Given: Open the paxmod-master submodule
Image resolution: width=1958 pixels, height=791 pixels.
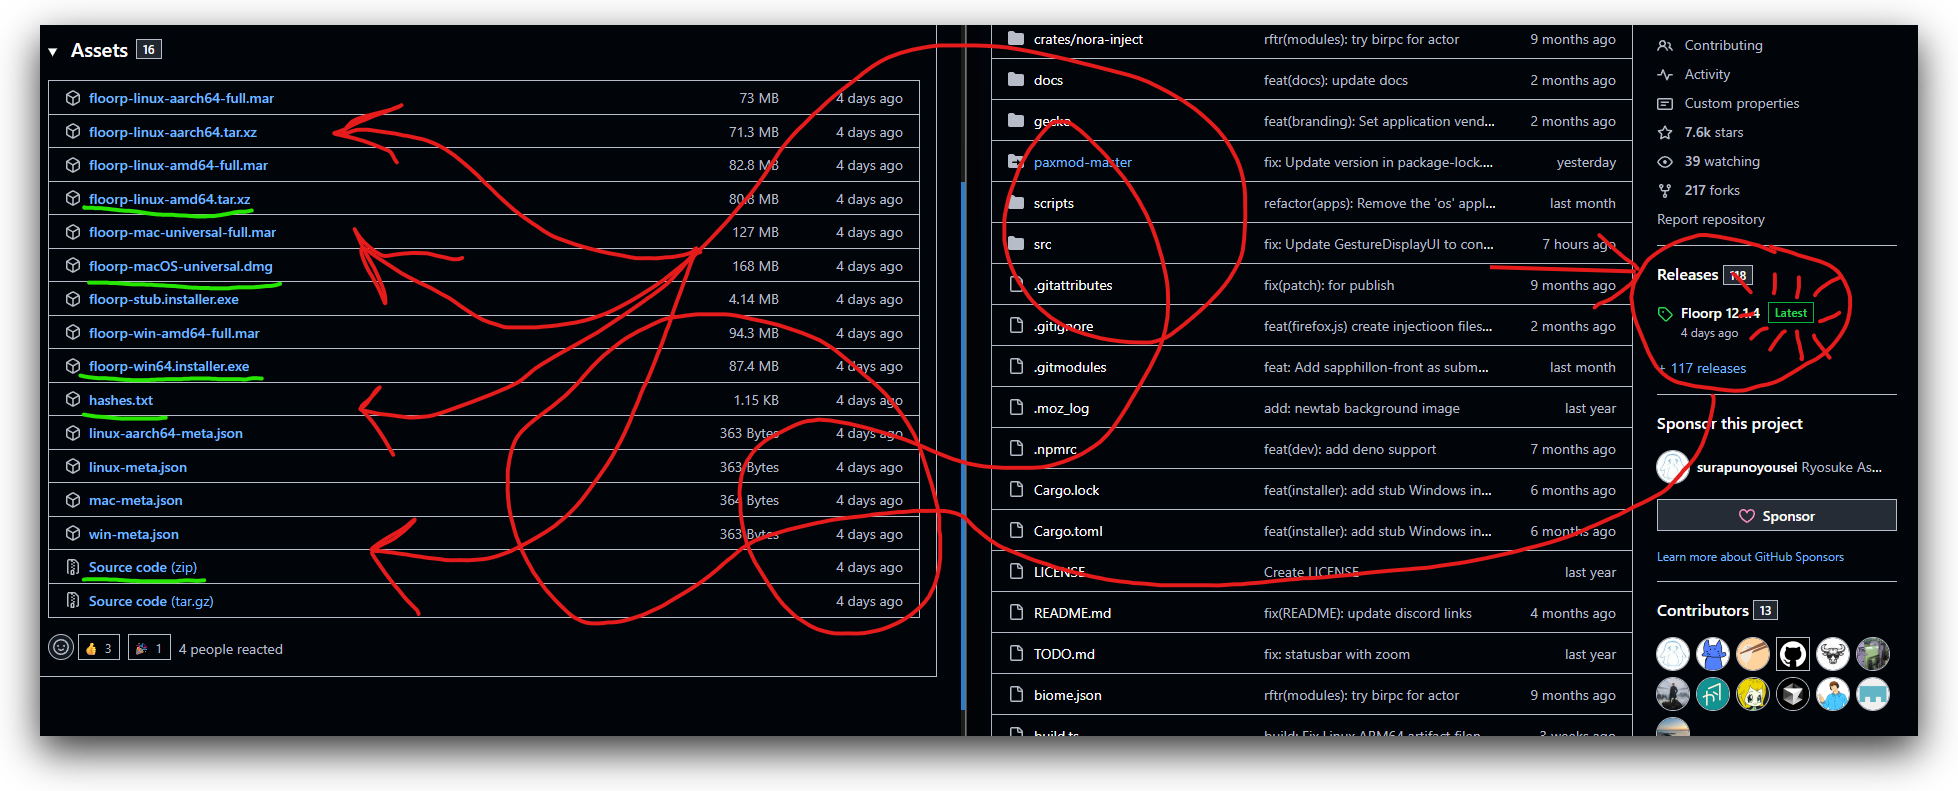Looking at the screenshot, I should click(1083, 162).
